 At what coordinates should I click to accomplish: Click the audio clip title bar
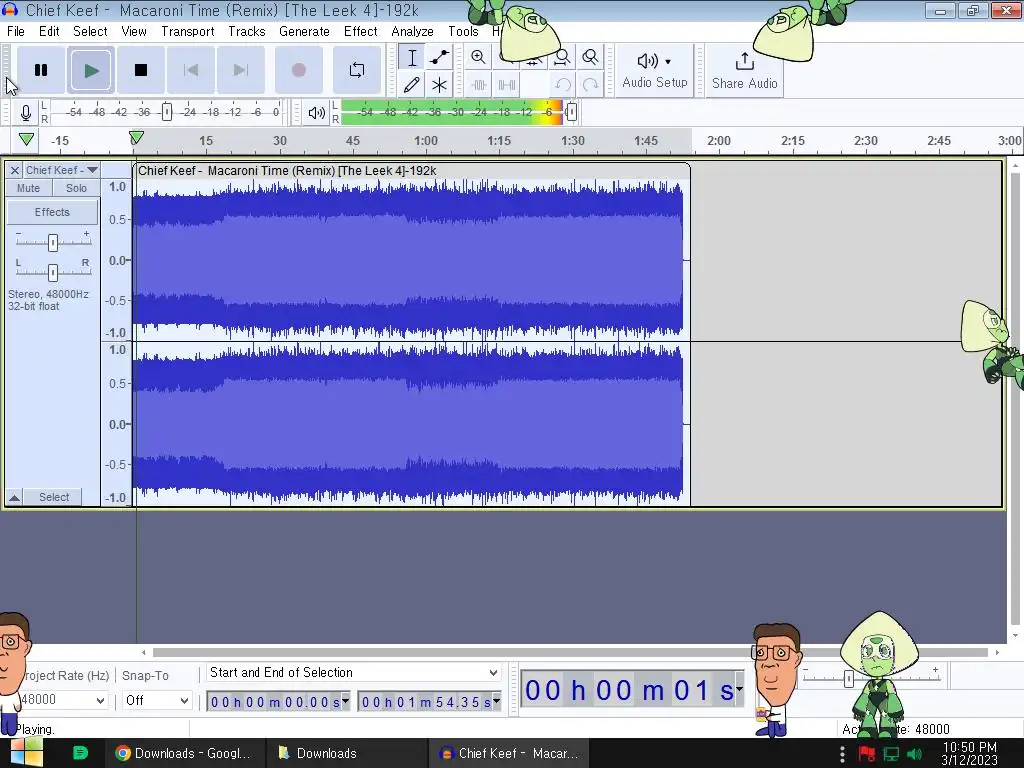coord(411,170)
